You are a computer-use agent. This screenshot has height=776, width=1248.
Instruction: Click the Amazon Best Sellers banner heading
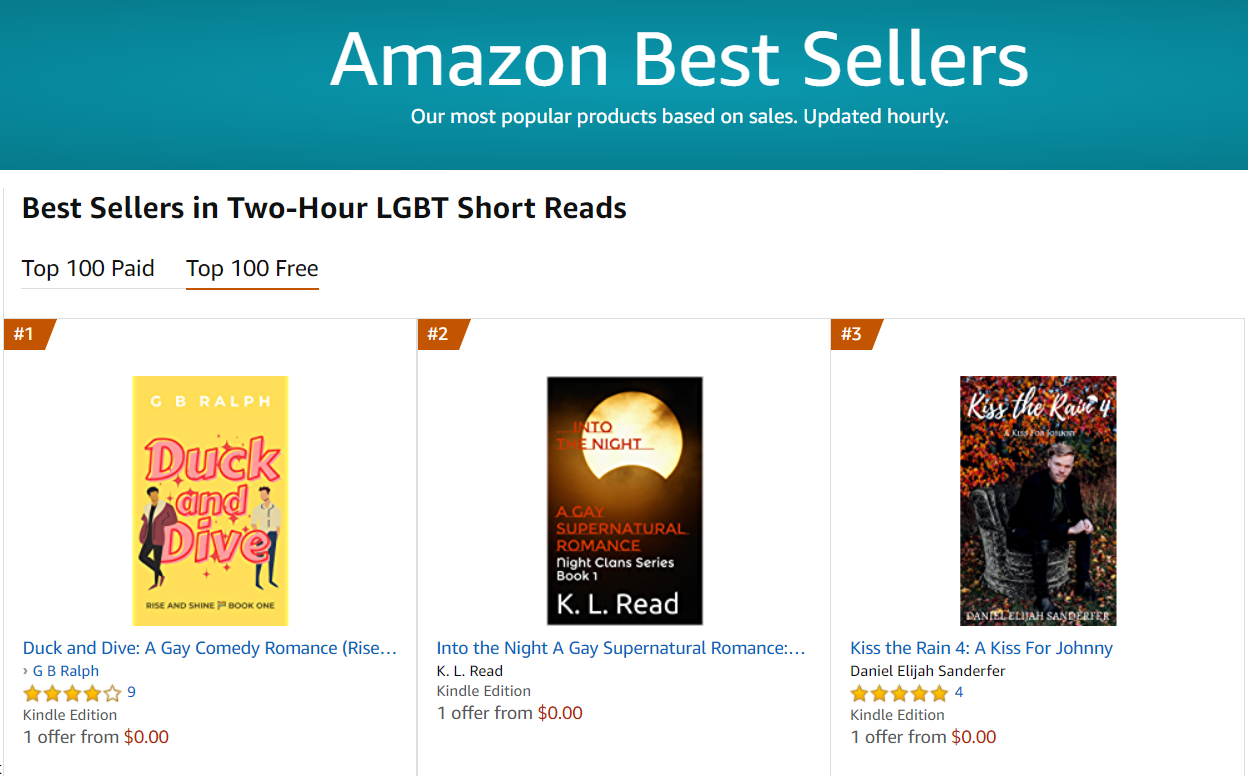[x=679, y=60]
